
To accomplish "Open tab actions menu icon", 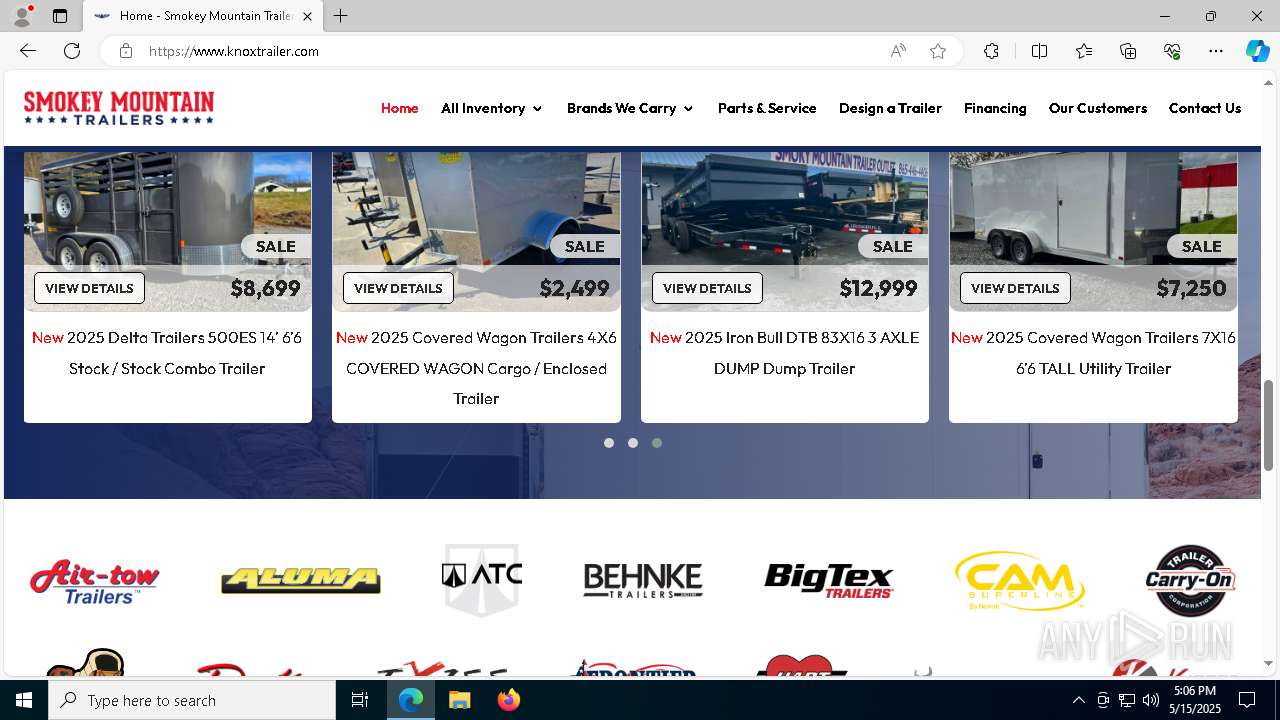I will click(60, 16).
